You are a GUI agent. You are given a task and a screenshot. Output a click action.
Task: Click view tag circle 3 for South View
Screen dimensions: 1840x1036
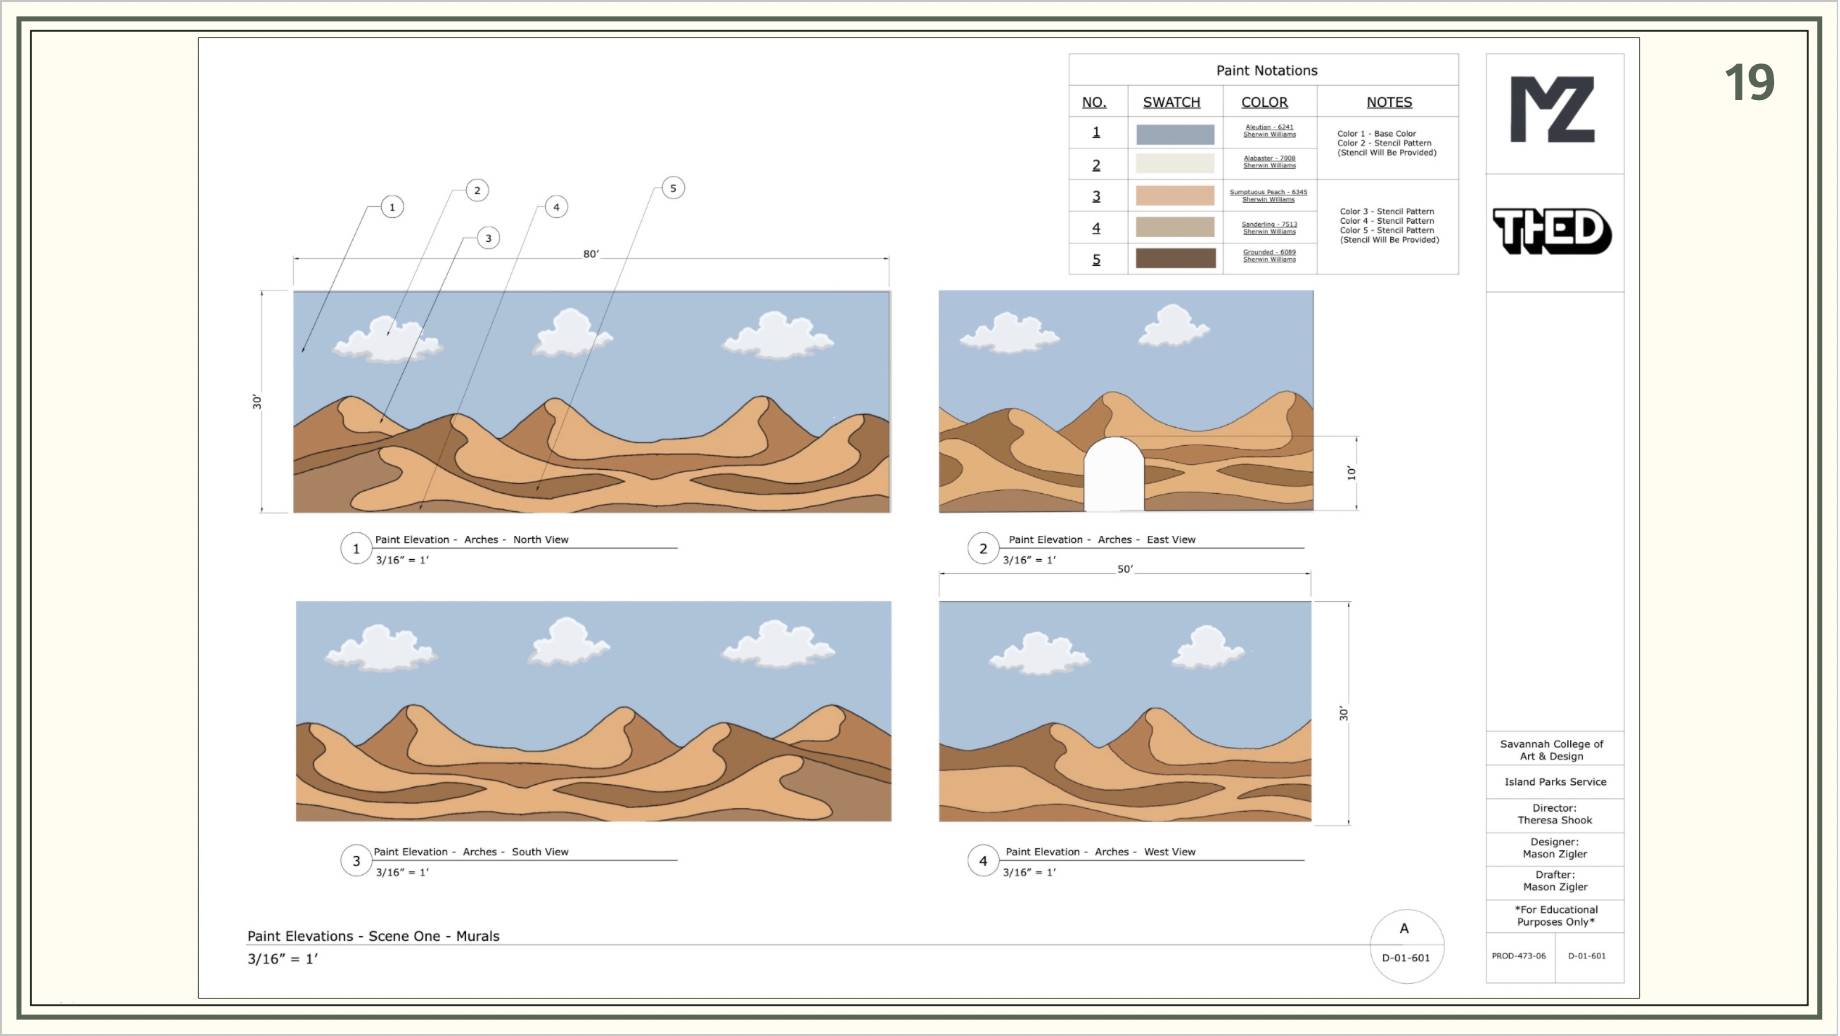(356, 861)
